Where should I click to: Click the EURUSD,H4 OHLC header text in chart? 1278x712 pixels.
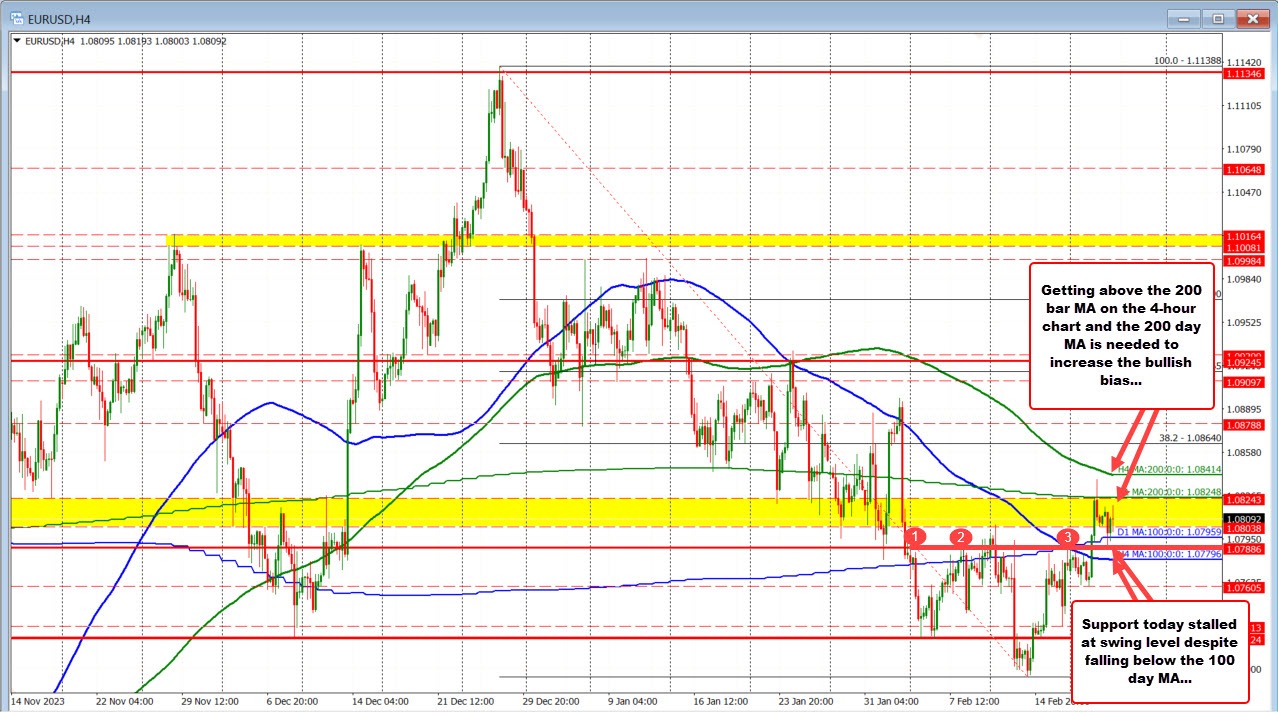coord(125,41)
